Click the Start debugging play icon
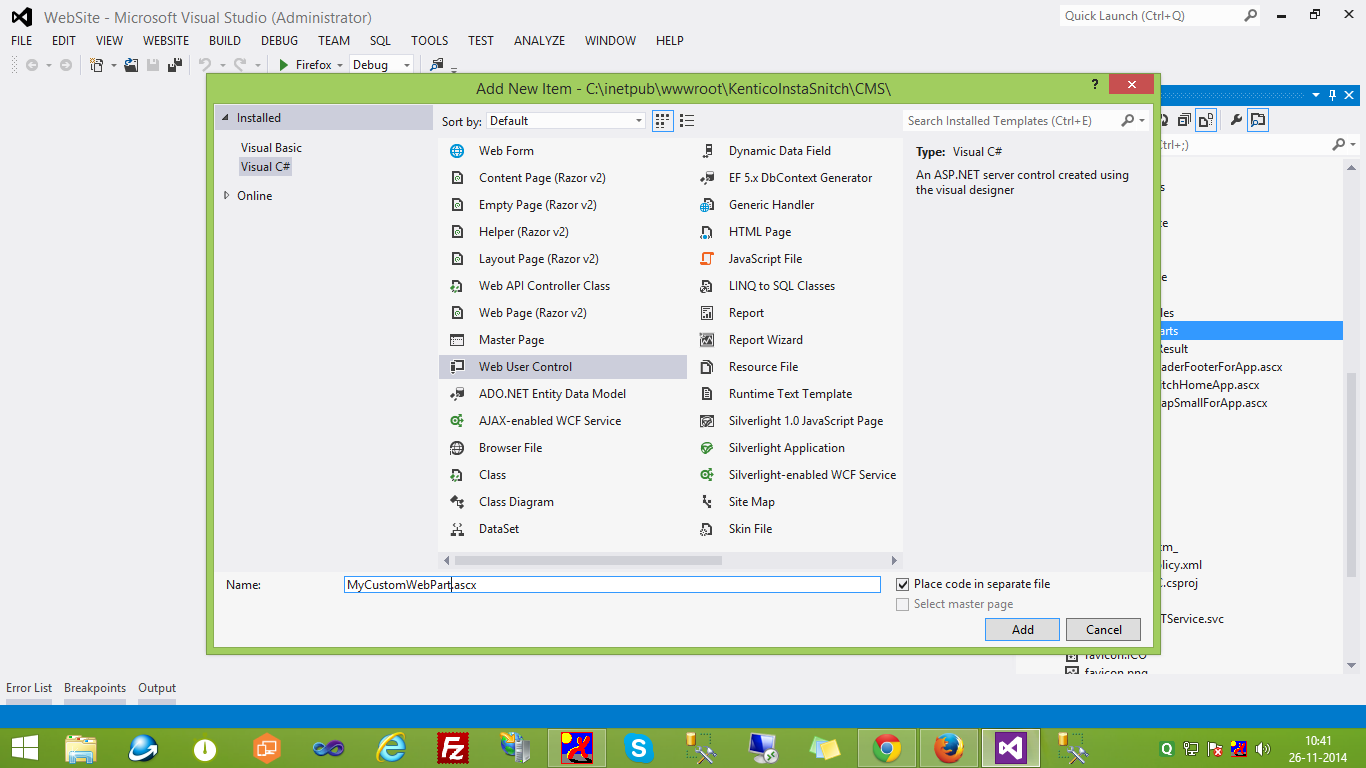The height and width of the screenshot is (768, 1366). click(284, 65)
